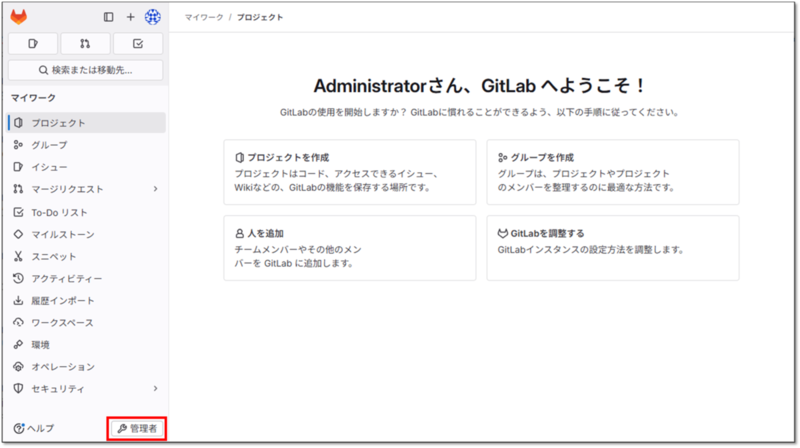Click the プロジェクト sidebar icon
The width and height of the screenshot is (800, 448).
pos(18,123)
